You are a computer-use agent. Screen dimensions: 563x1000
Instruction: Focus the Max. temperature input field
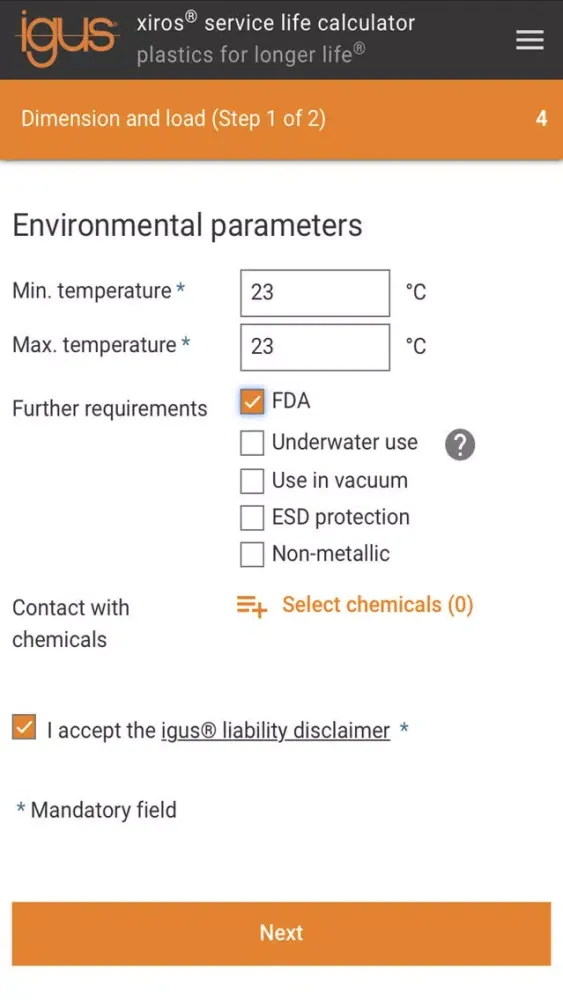tap(315, 347)
